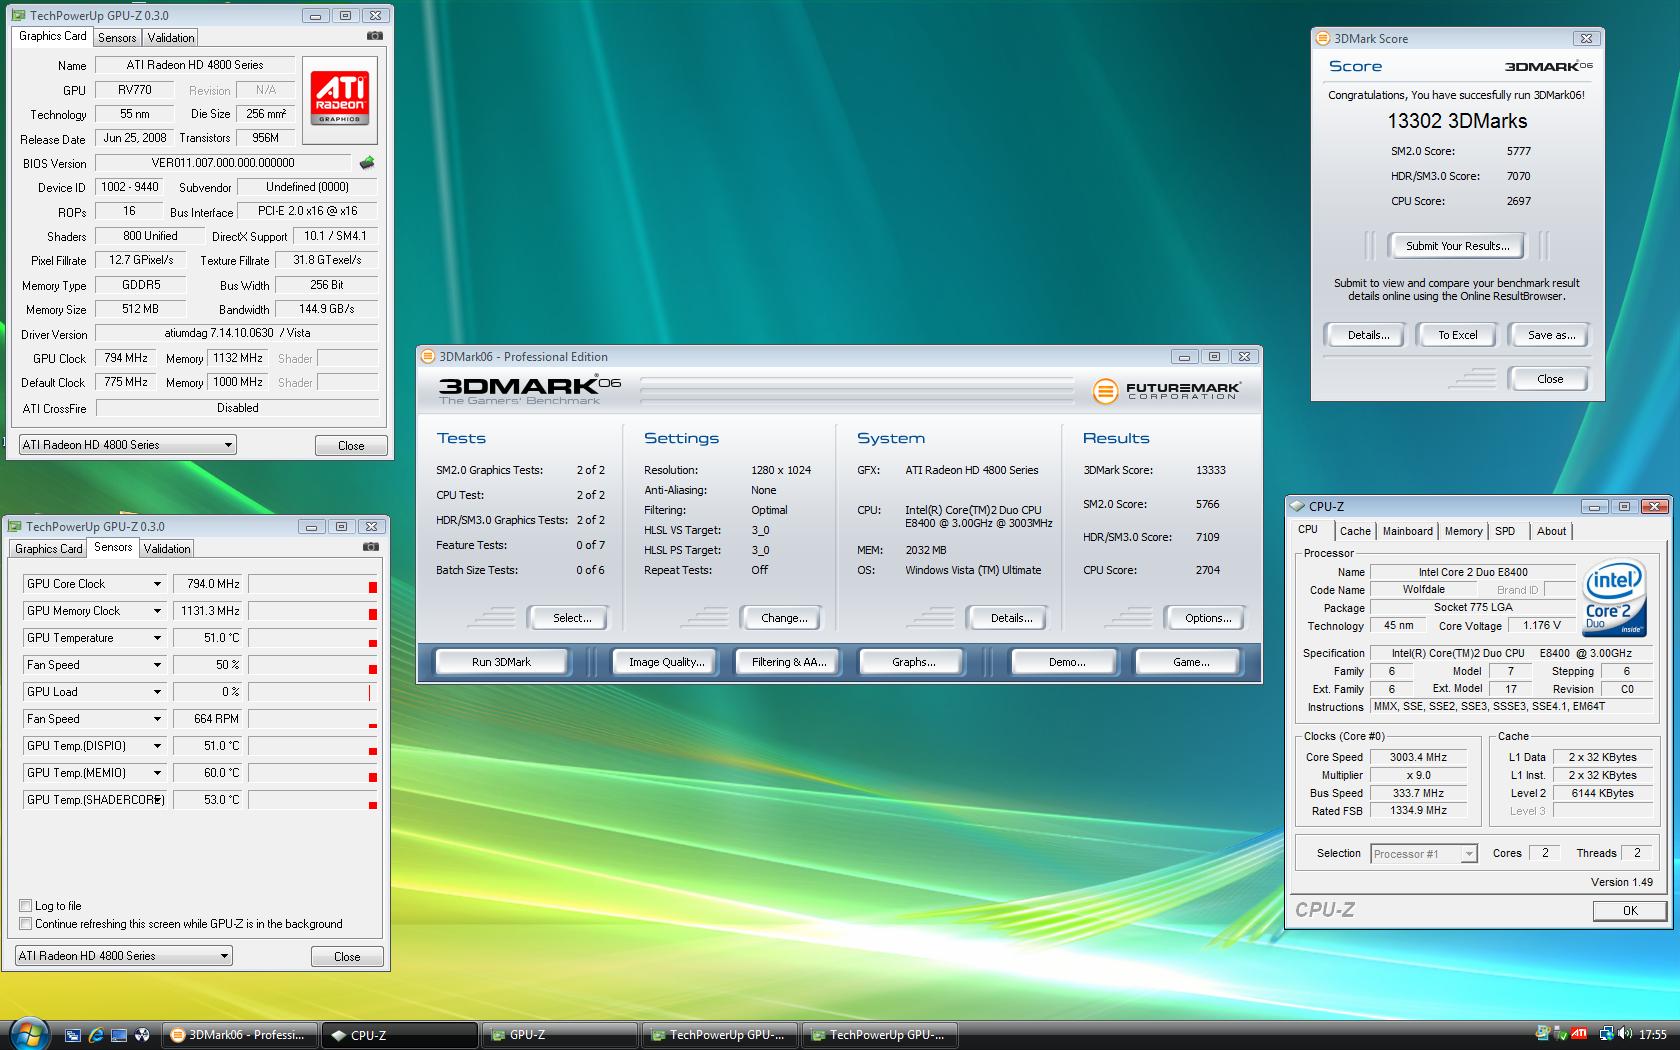Viewport: 1680px width, 1050px height.
Task: Open graphics card selector in GPU-Z Sensors window
Action: [x=124, y=956]
